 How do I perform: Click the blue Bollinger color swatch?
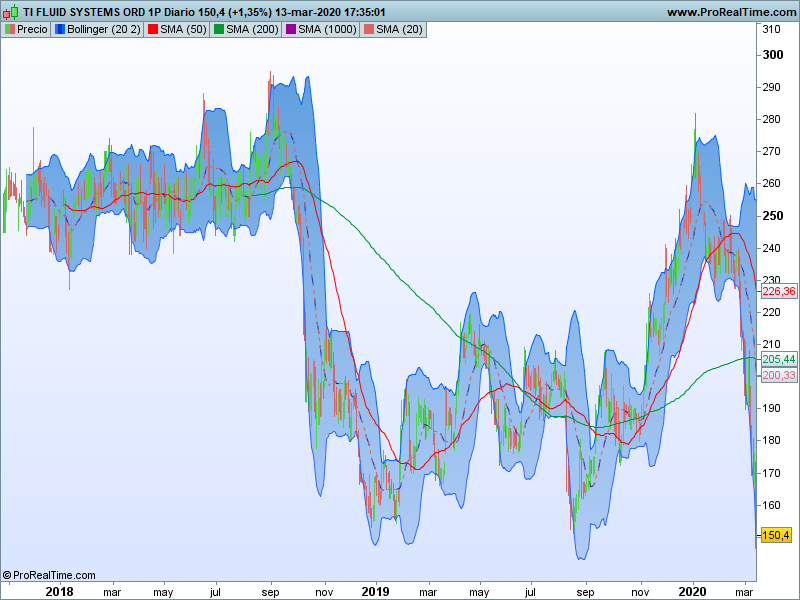[60, 30]
